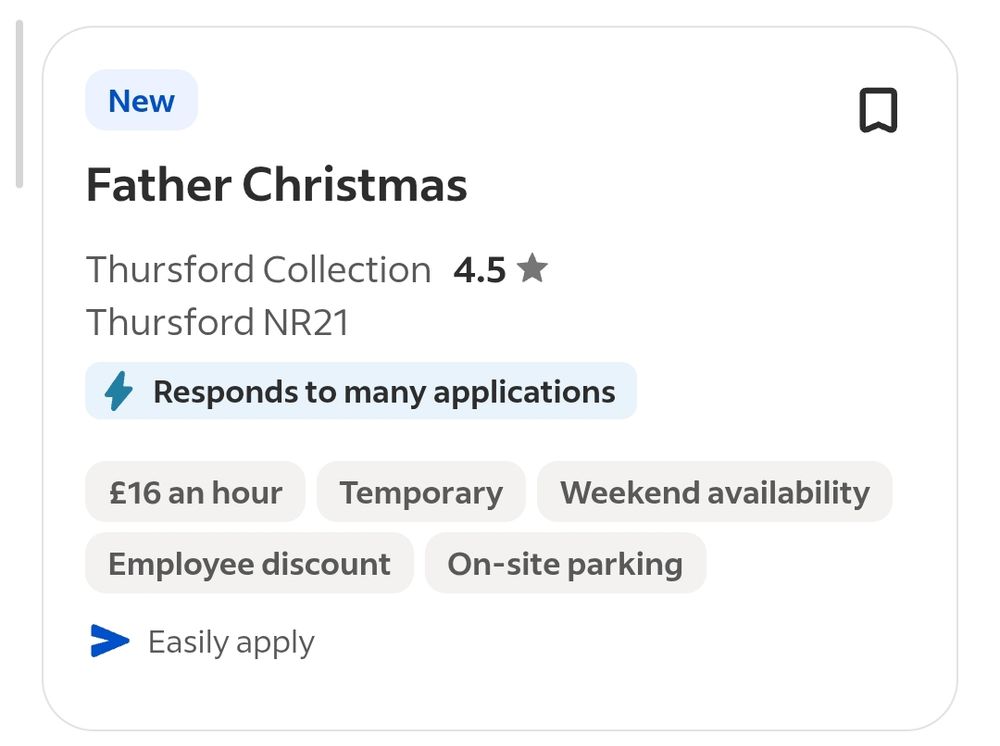Click the New badge

pyautogui.click(x=141, y=101)
